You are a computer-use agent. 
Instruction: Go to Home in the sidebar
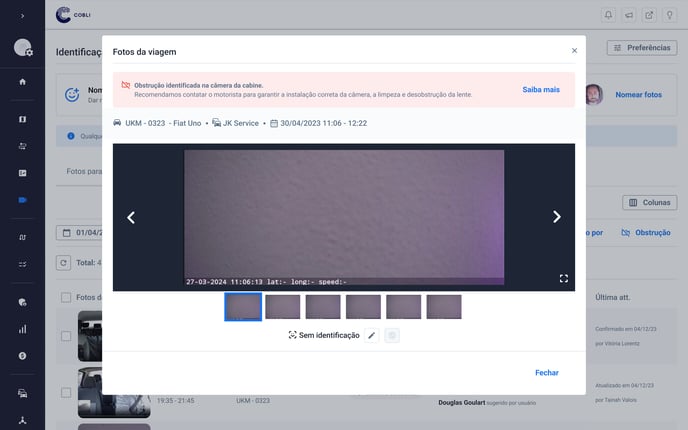coord(22,82)
